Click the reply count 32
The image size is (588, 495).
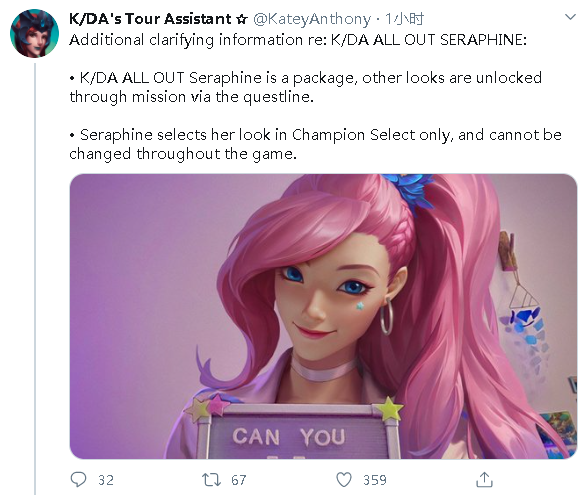coord(106,480)
